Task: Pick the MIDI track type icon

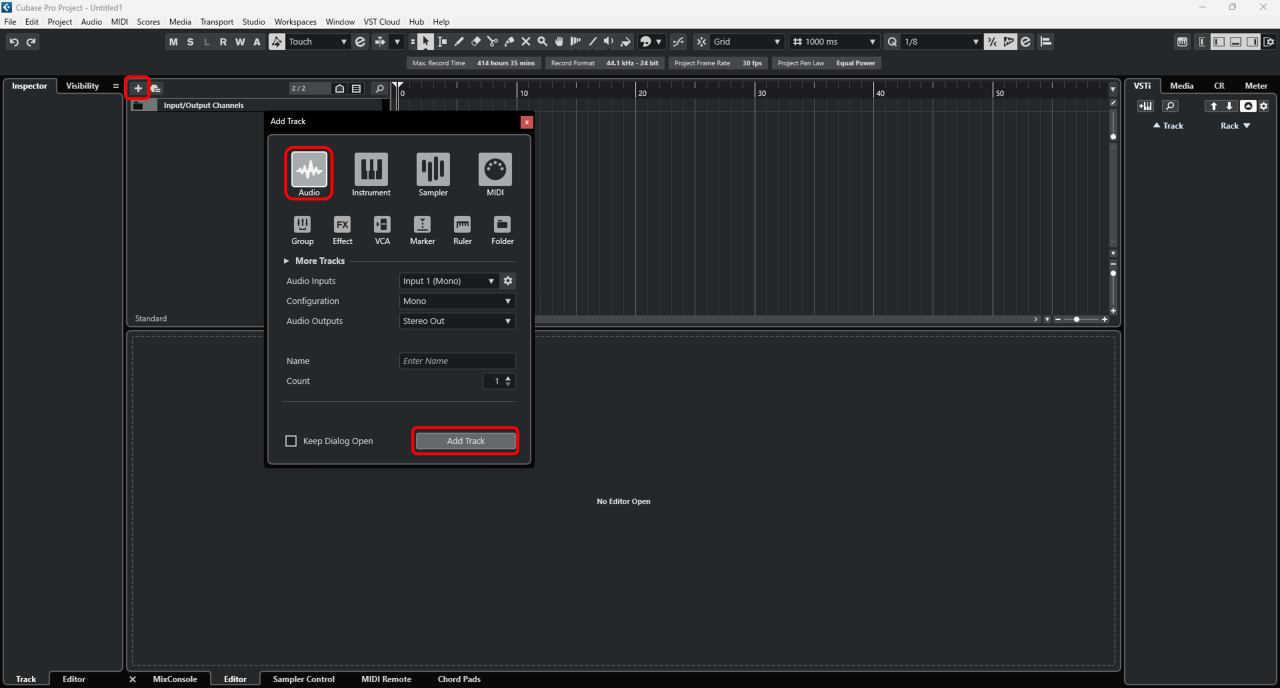Action: pos(495,170)
